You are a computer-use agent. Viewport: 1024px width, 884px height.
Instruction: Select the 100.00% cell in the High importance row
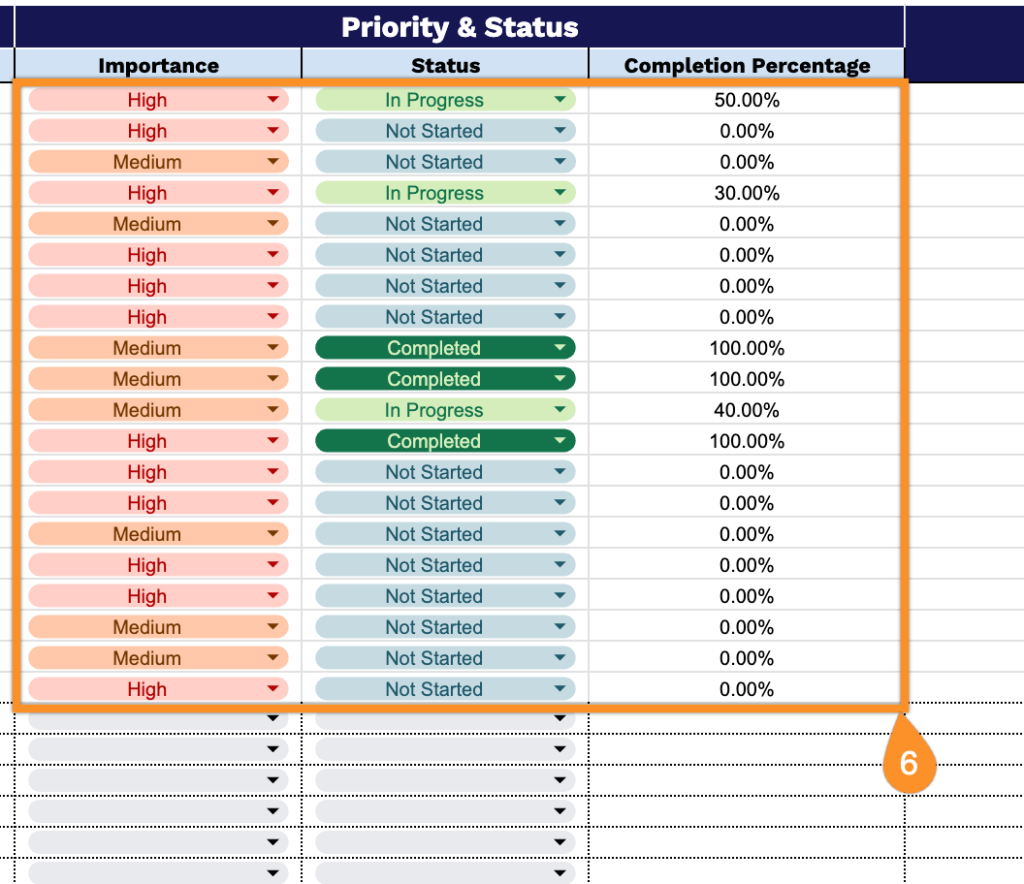click(746, 441)
